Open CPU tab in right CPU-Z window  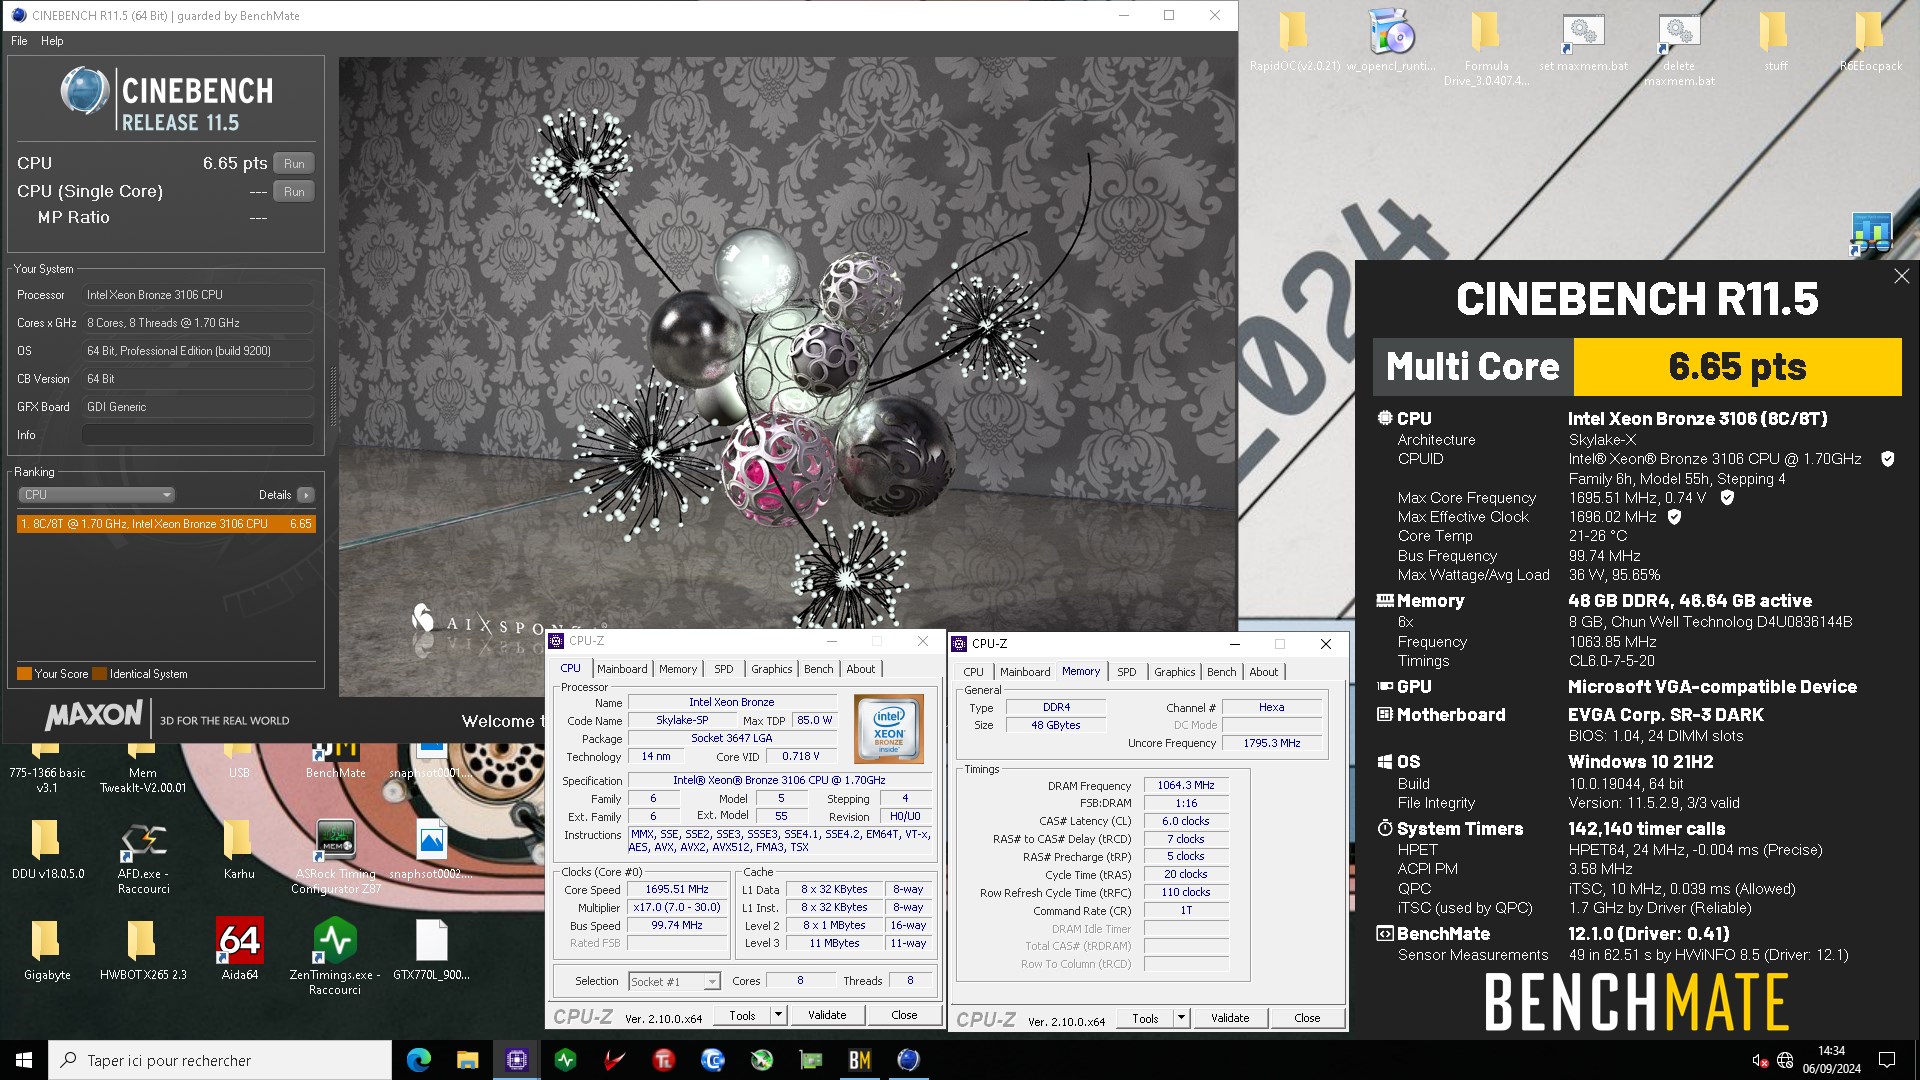974,672
